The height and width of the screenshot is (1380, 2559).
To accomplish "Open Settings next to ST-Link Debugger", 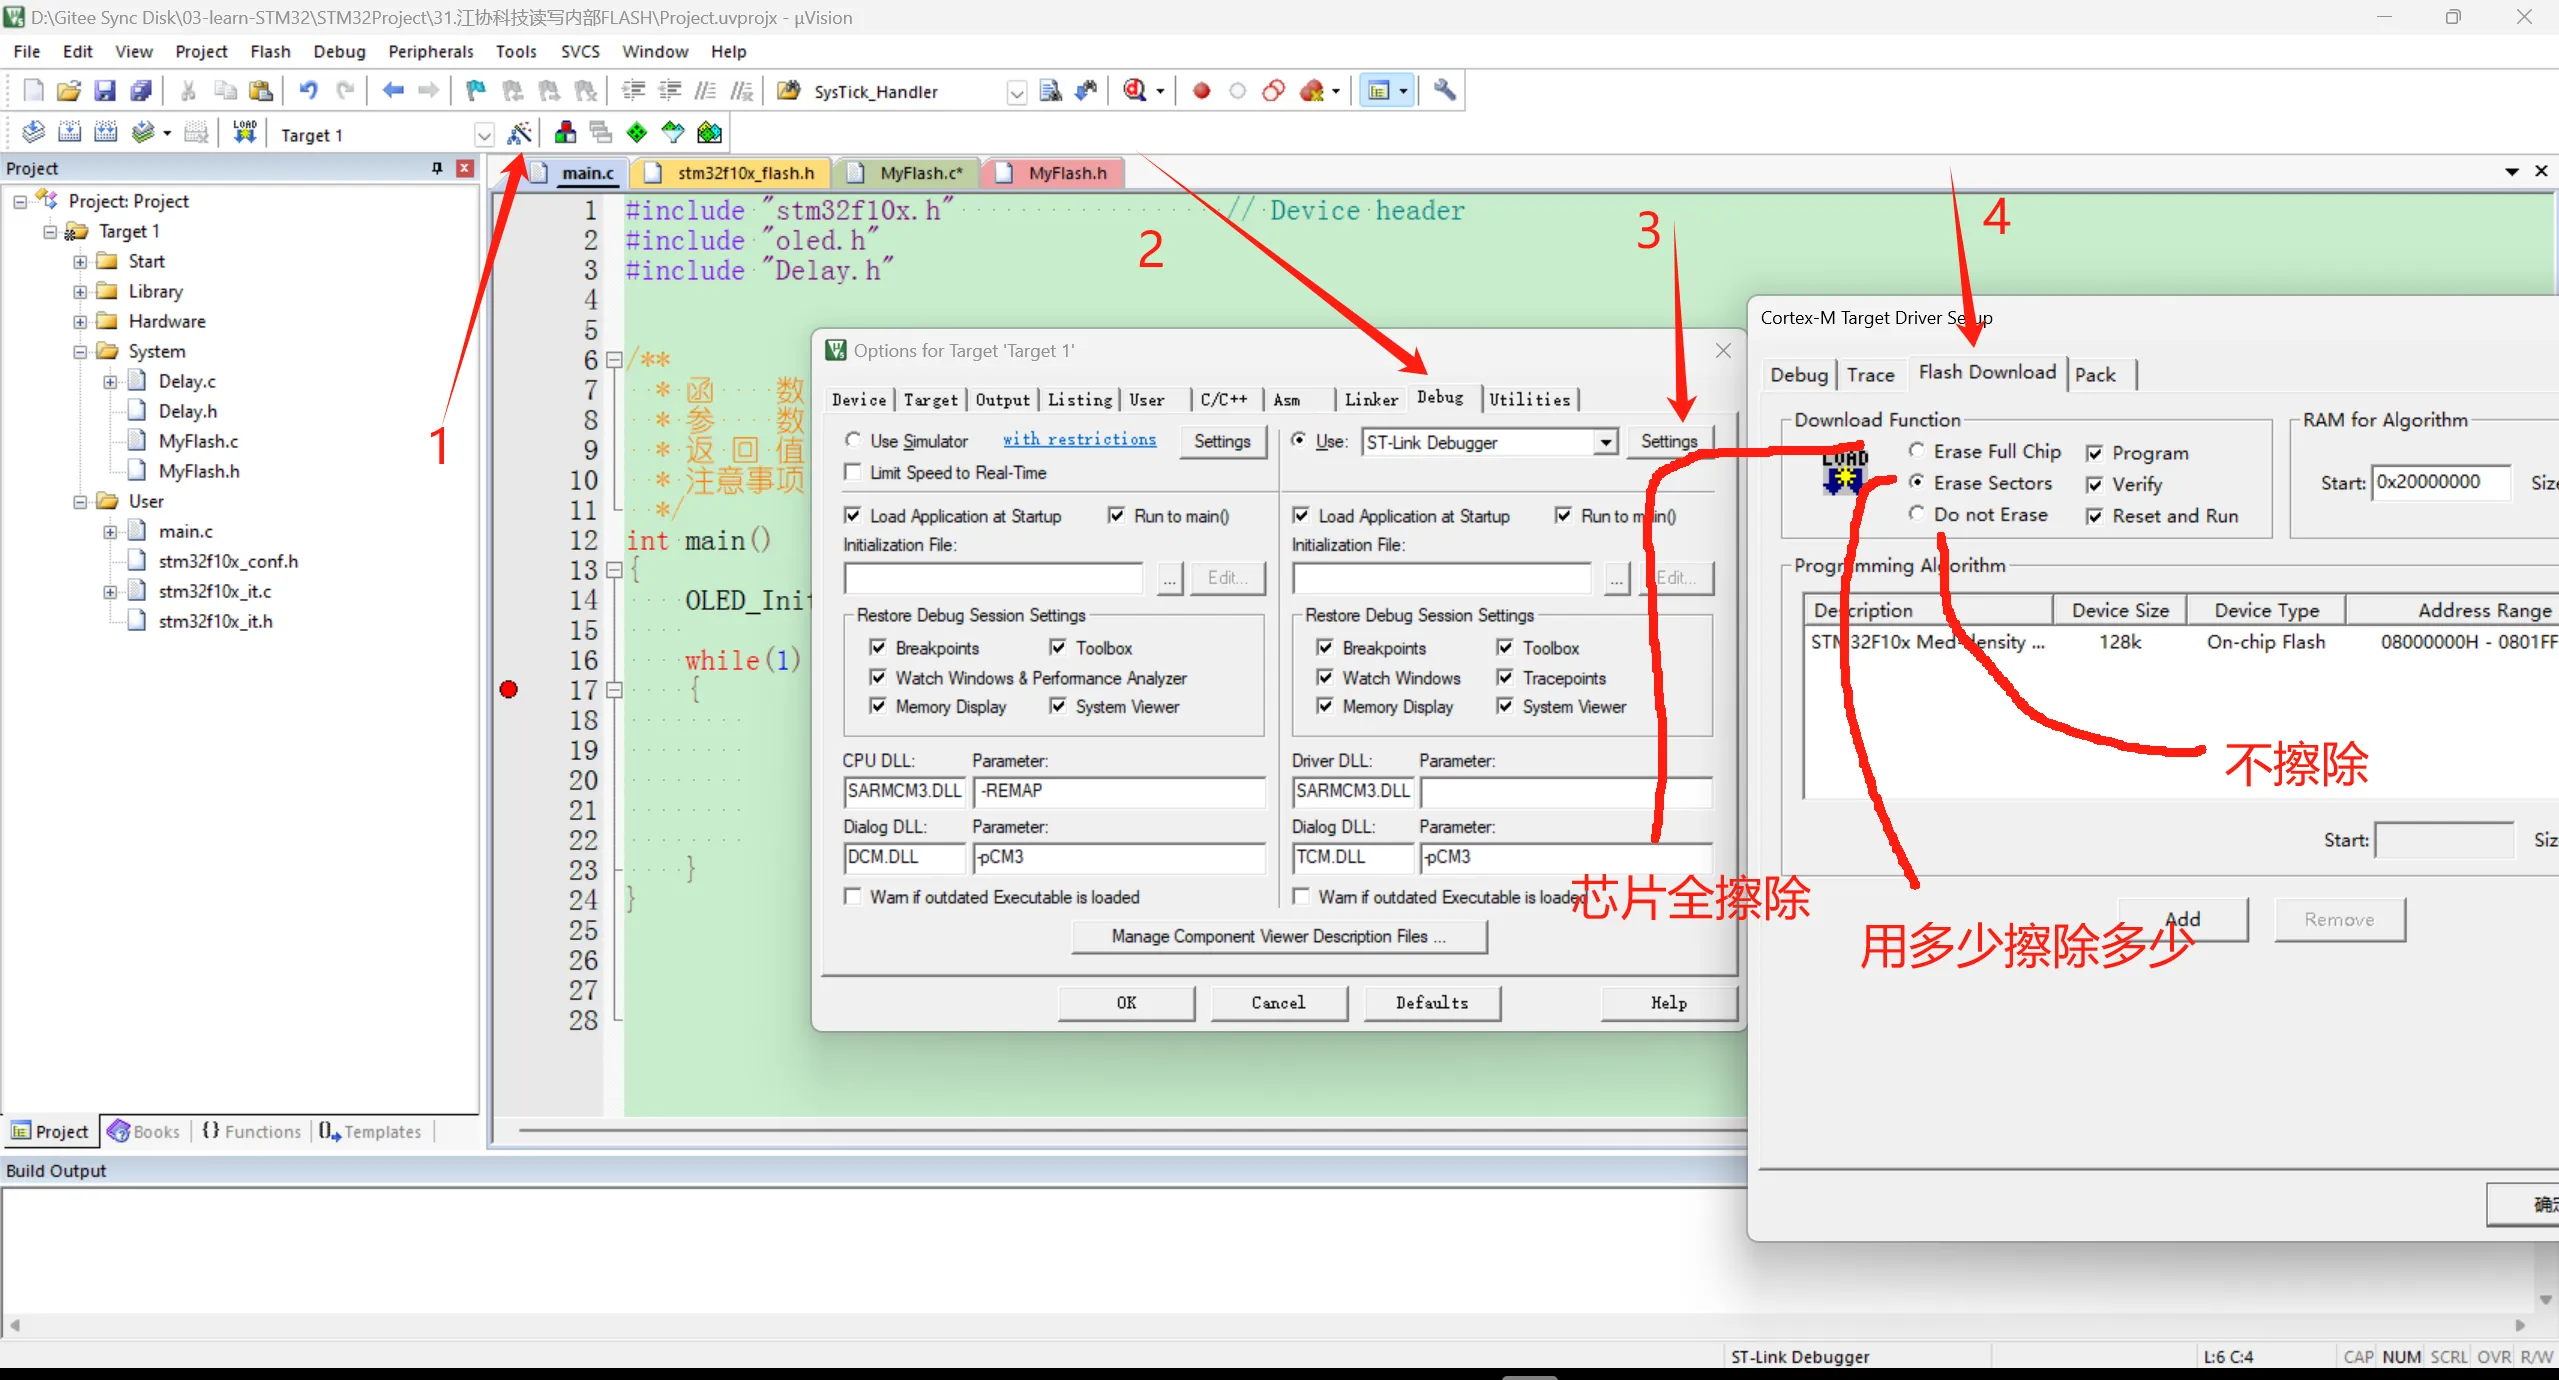I will tap(1669, 441).
